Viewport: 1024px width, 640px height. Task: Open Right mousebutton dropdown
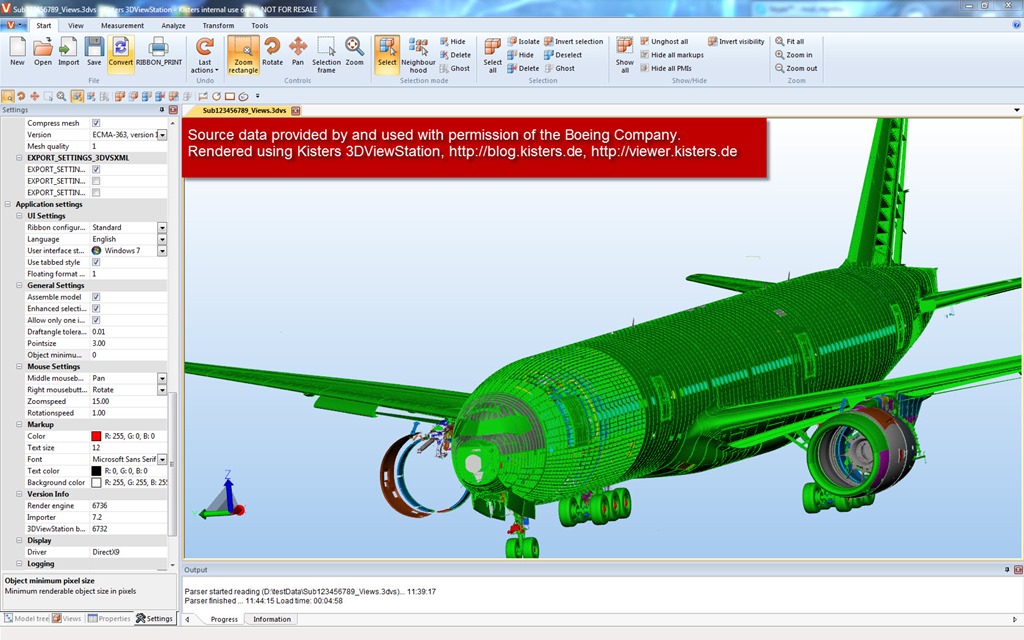(162, 390)
